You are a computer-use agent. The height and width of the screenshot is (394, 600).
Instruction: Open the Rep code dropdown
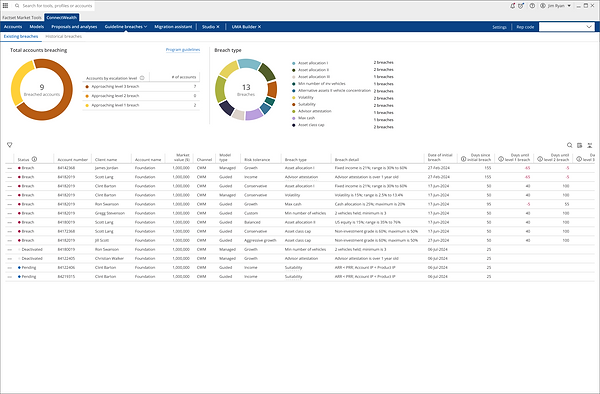point(566,27)
